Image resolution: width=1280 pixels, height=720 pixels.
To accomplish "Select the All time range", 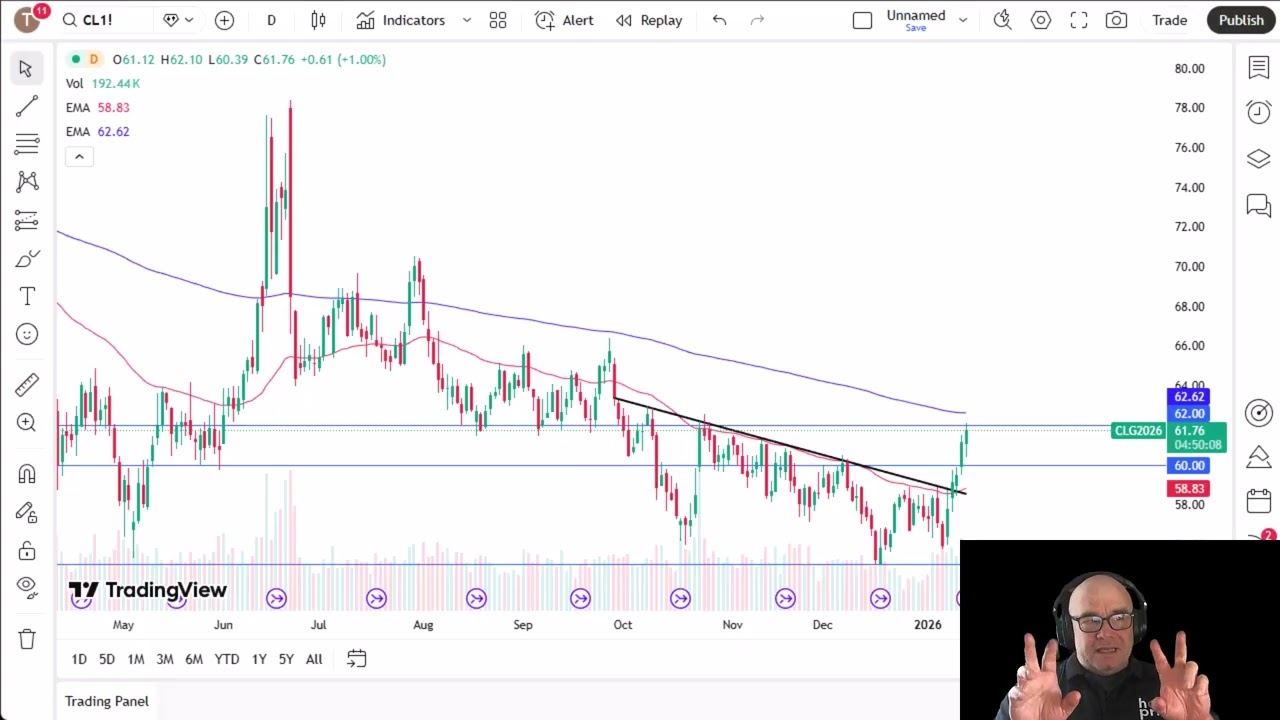I will (314, 659).
